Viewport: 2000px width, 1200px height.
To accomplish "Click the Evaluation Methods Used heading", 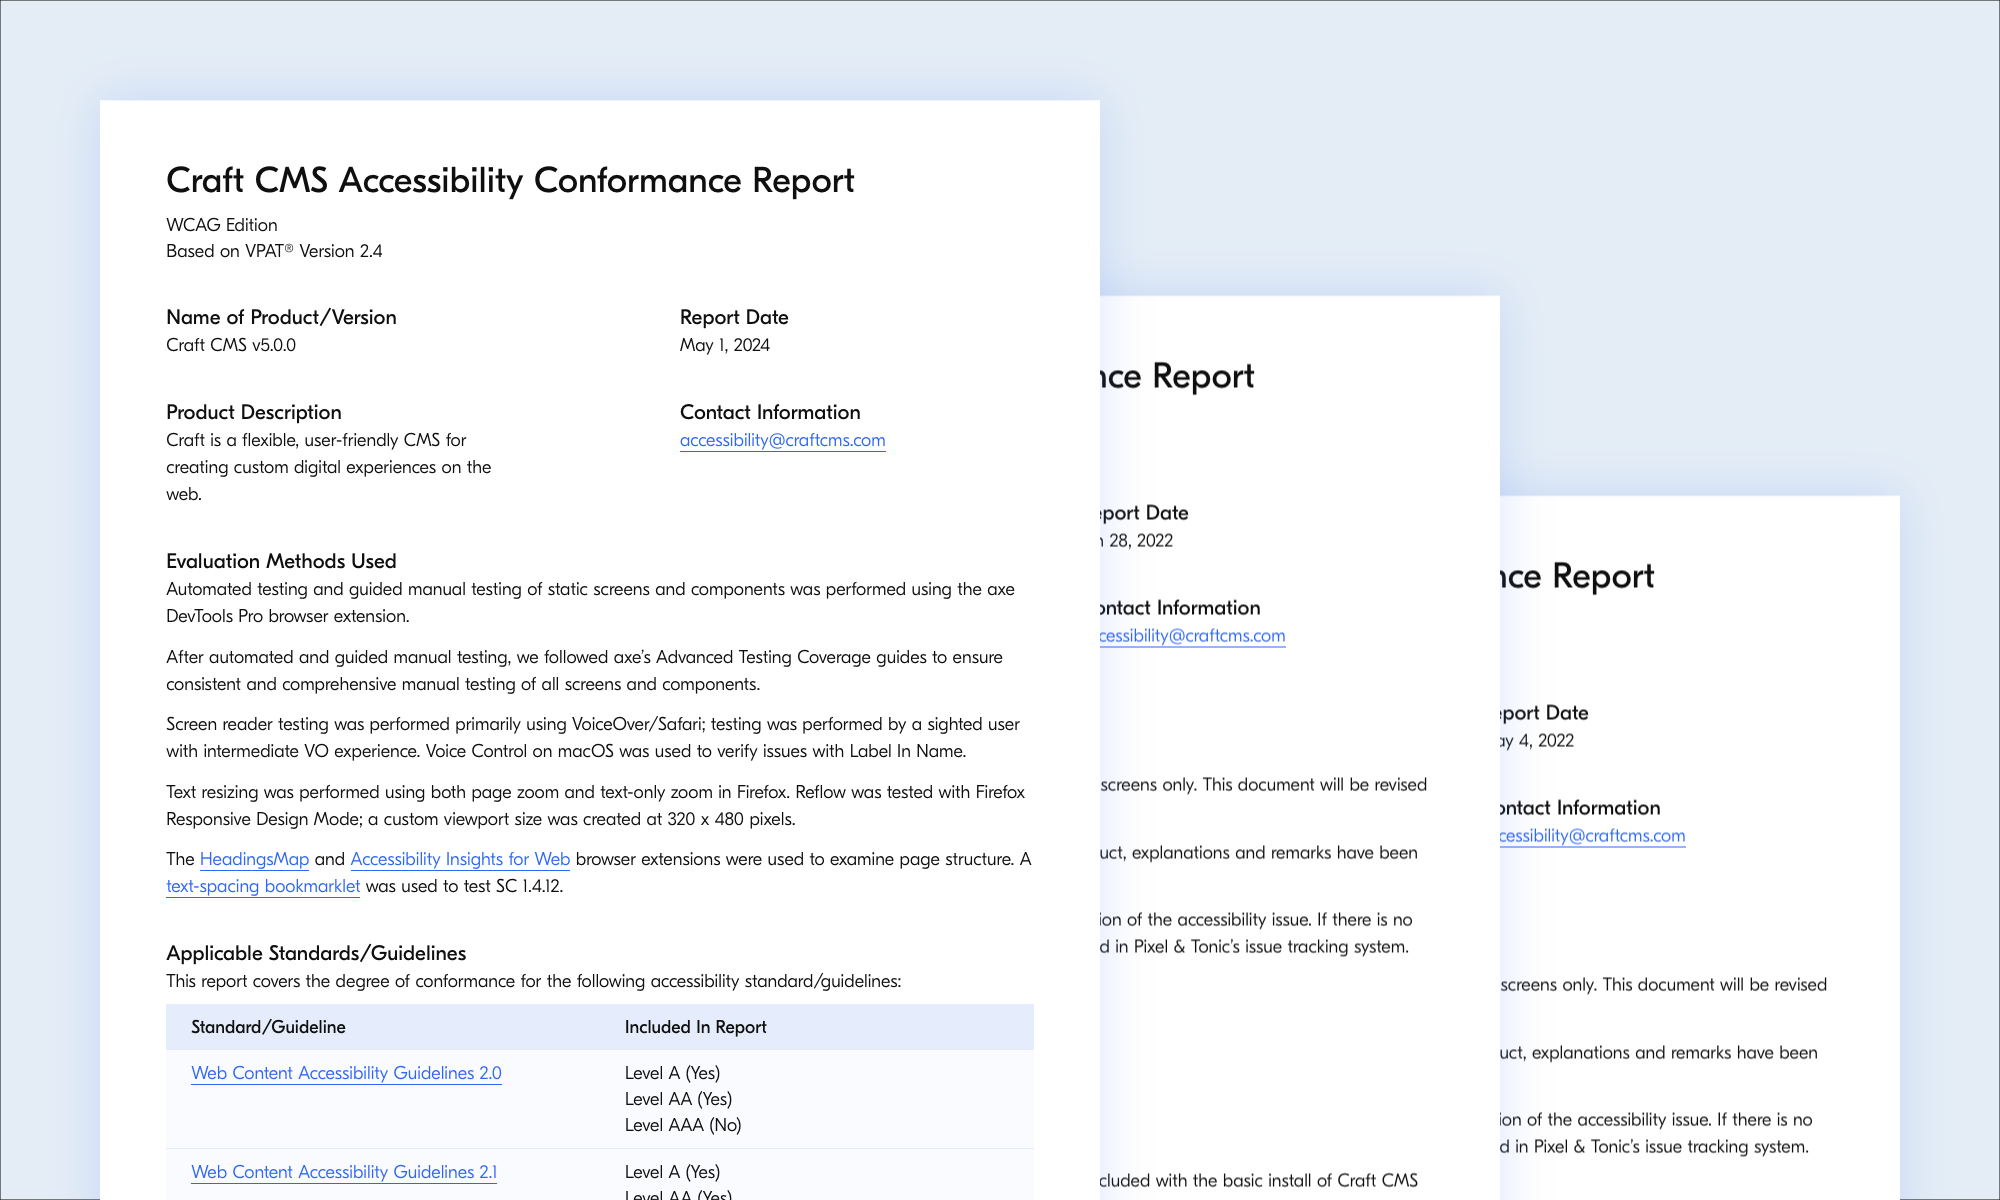I will [281, 561].
